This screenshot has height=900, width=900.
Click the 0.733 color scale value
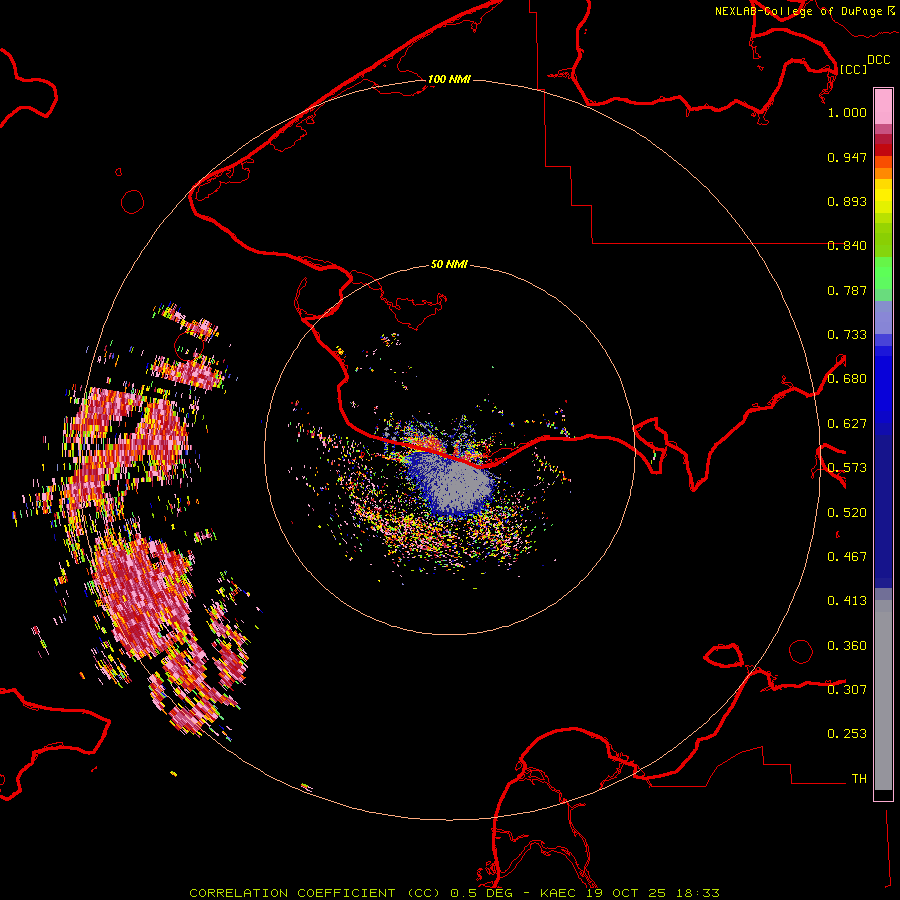847,335
